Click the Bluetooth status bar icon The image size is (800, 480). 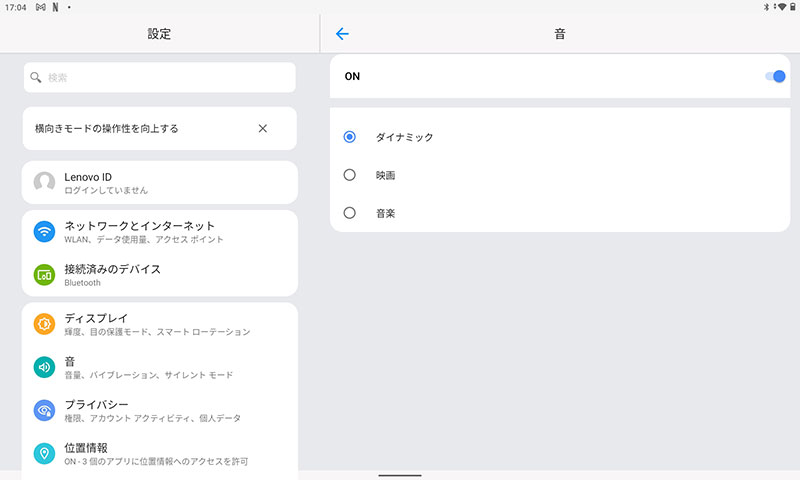point(766,7)
